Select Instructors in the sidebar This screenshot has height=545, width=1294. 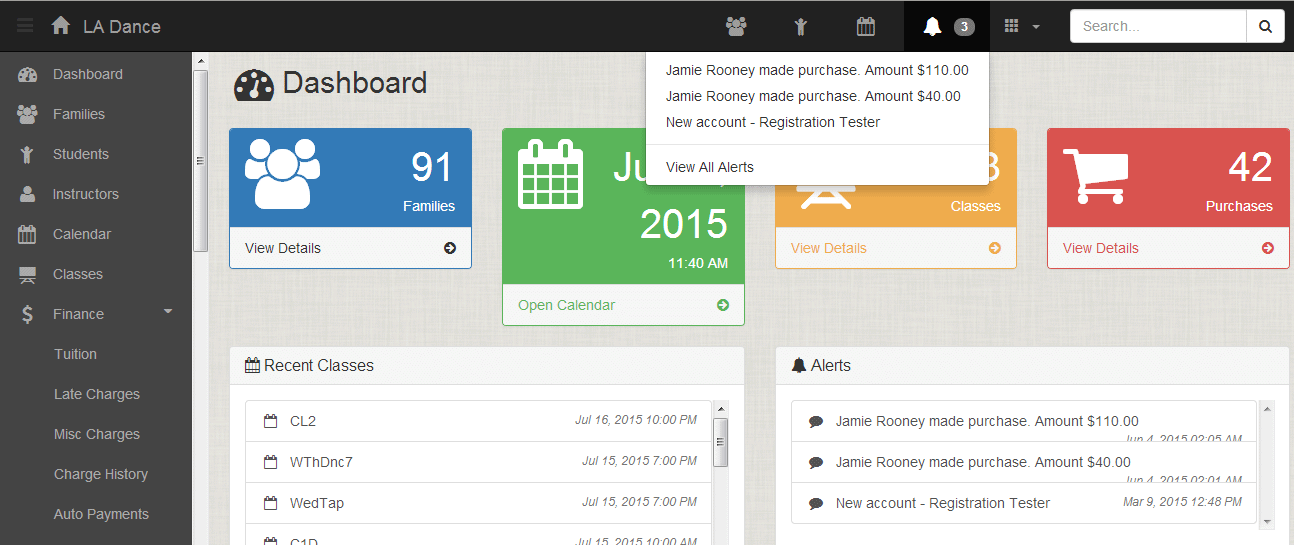(x=85, y=194)
